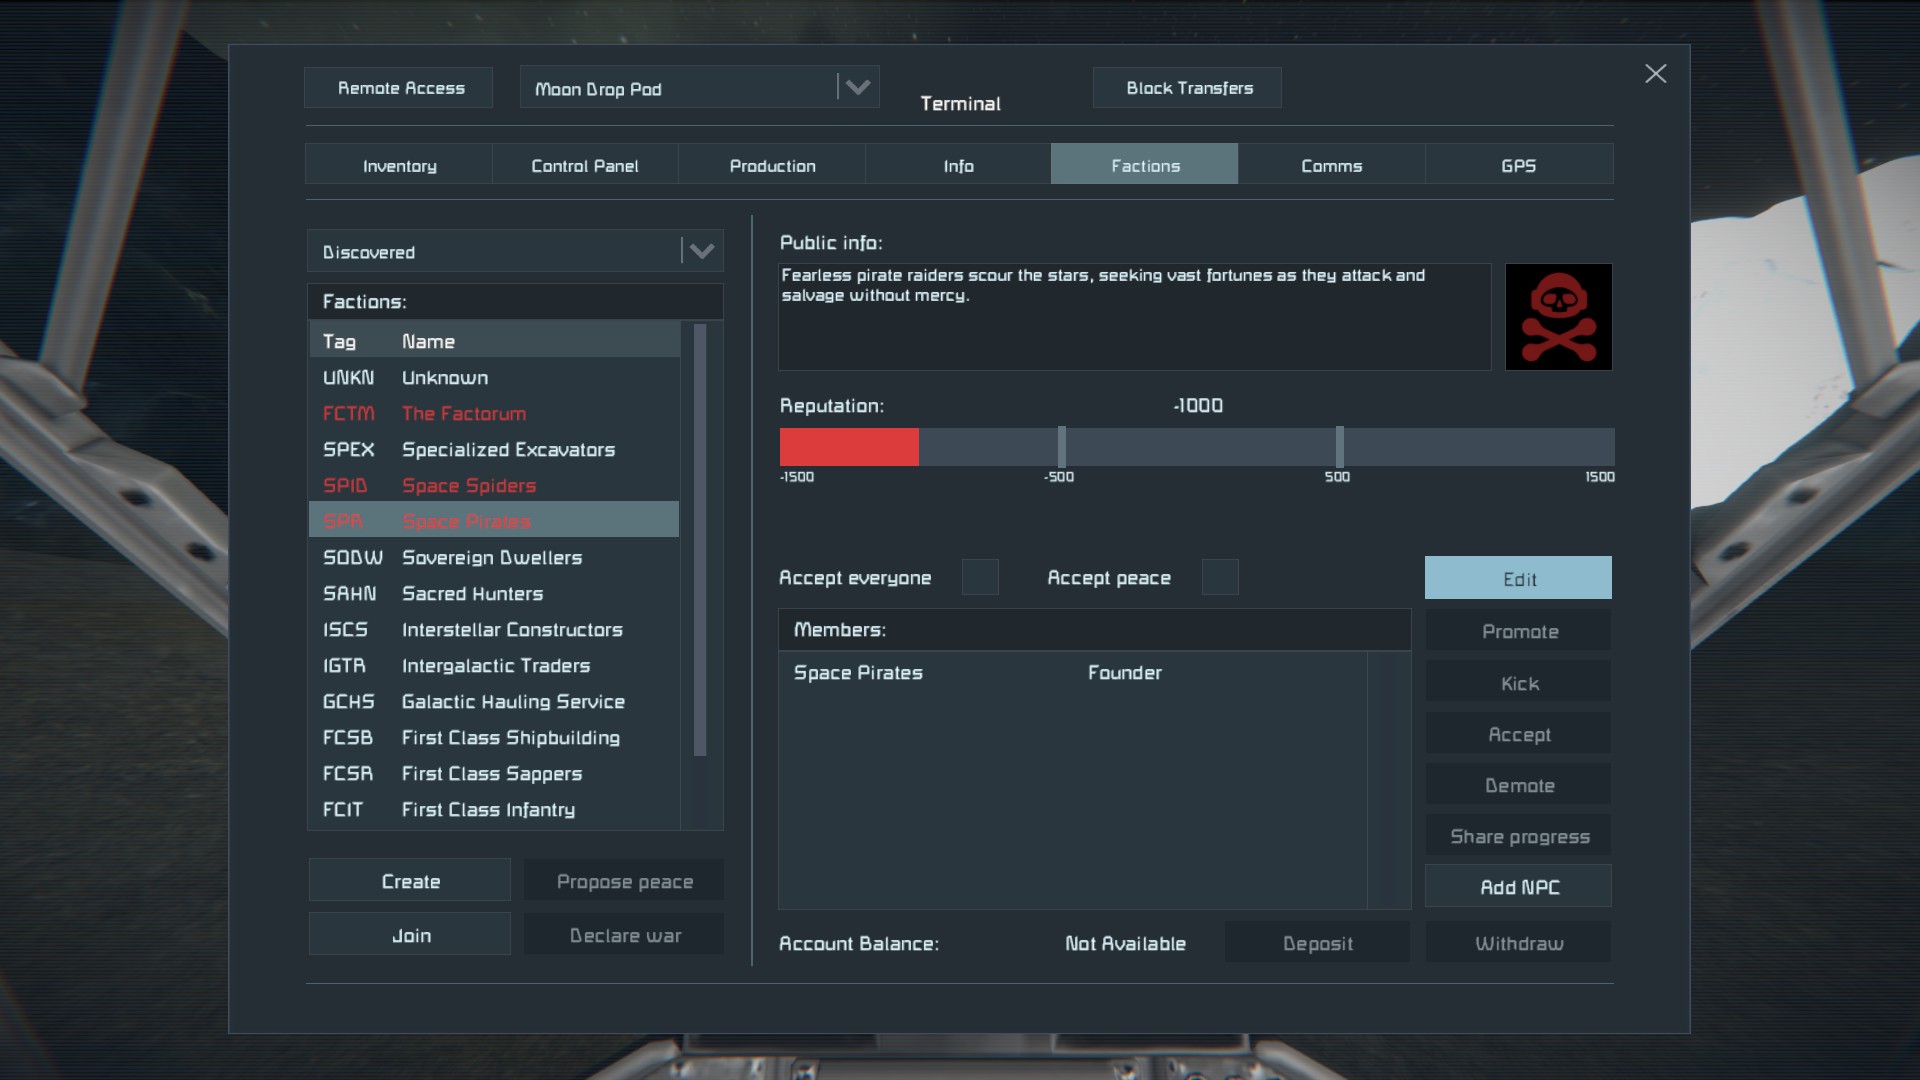
Task: Select Interstellar Constructors faction
Action: (494, 629)
